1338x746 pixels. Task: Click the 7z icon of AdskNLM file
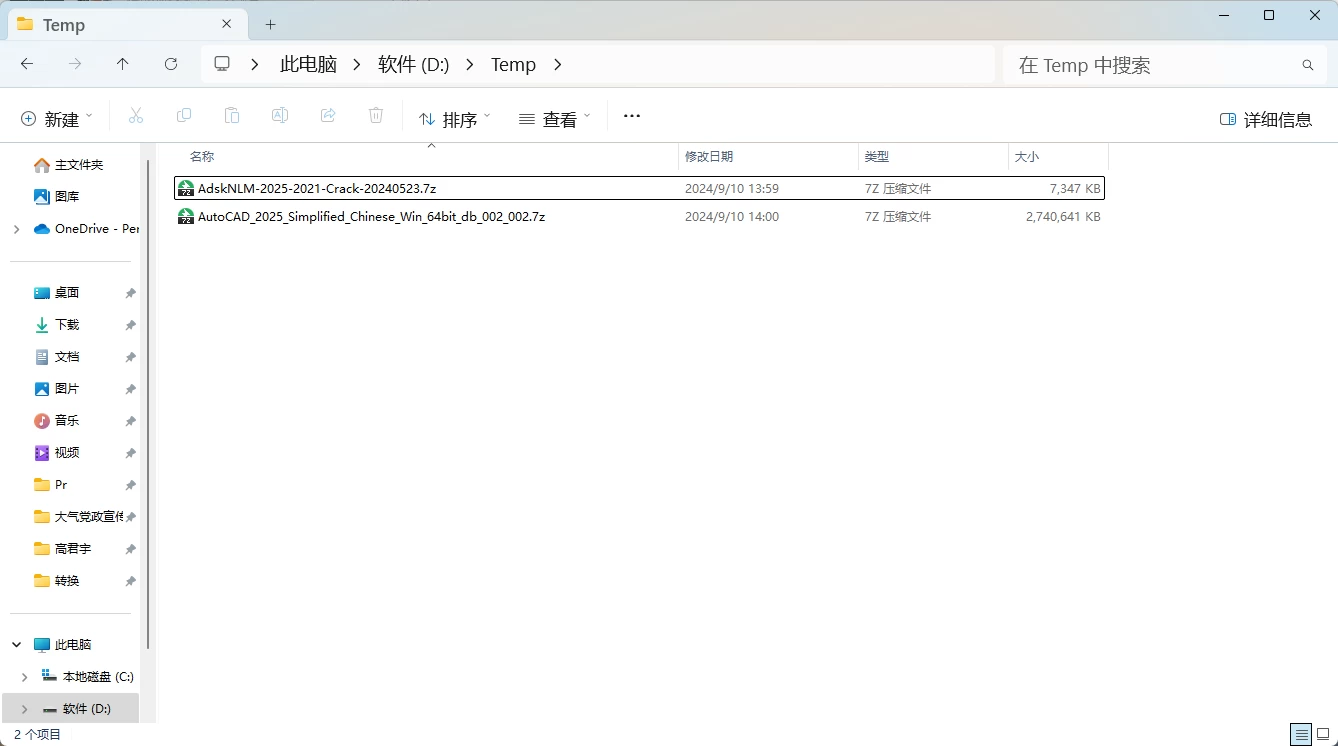point(186,188)
